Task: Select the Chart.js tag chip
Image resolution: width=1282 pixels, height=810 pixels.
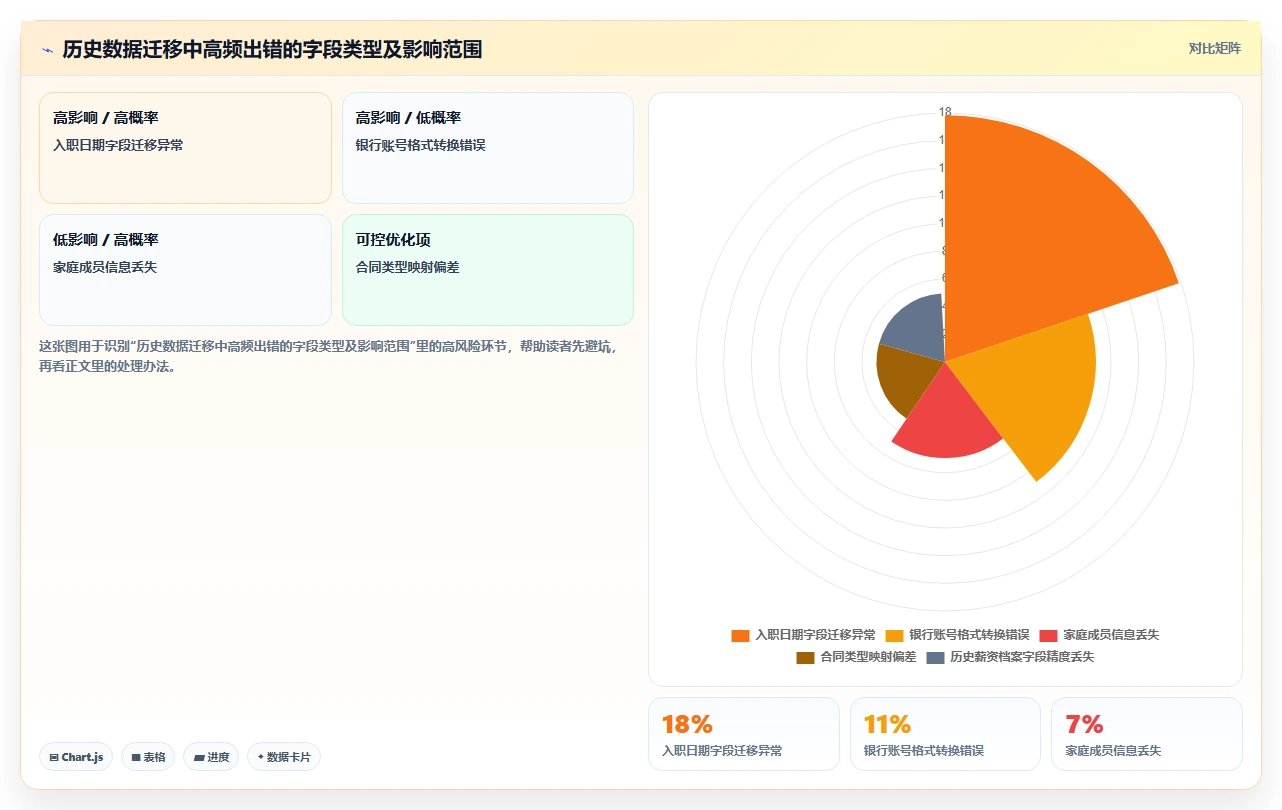Action: pyautogui.click(x=76, y=757)
